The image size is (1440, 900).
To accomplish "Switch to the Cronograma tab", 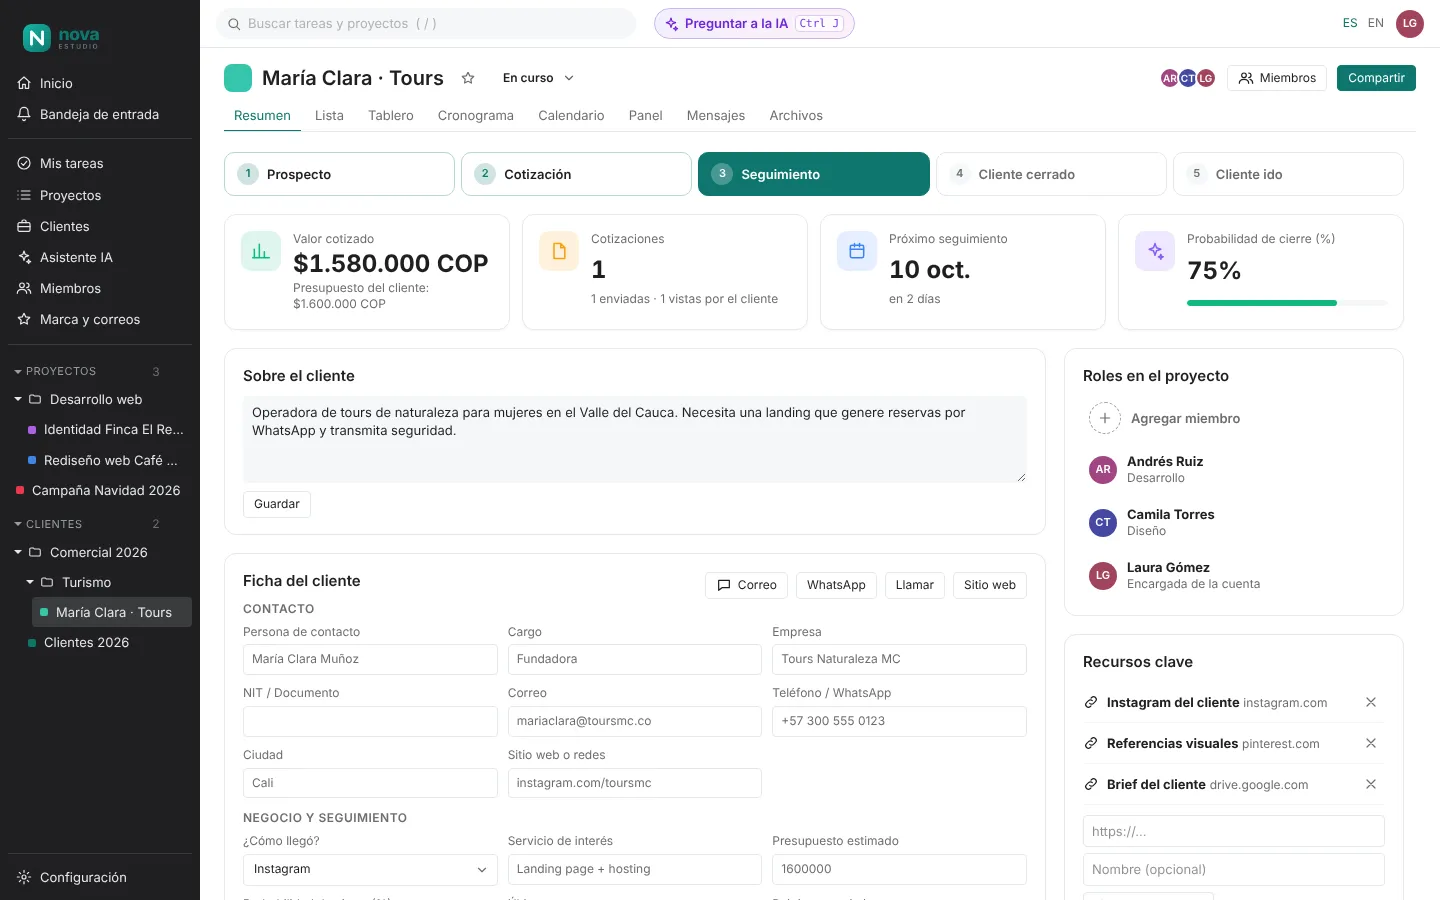I will tap(476, 116).
